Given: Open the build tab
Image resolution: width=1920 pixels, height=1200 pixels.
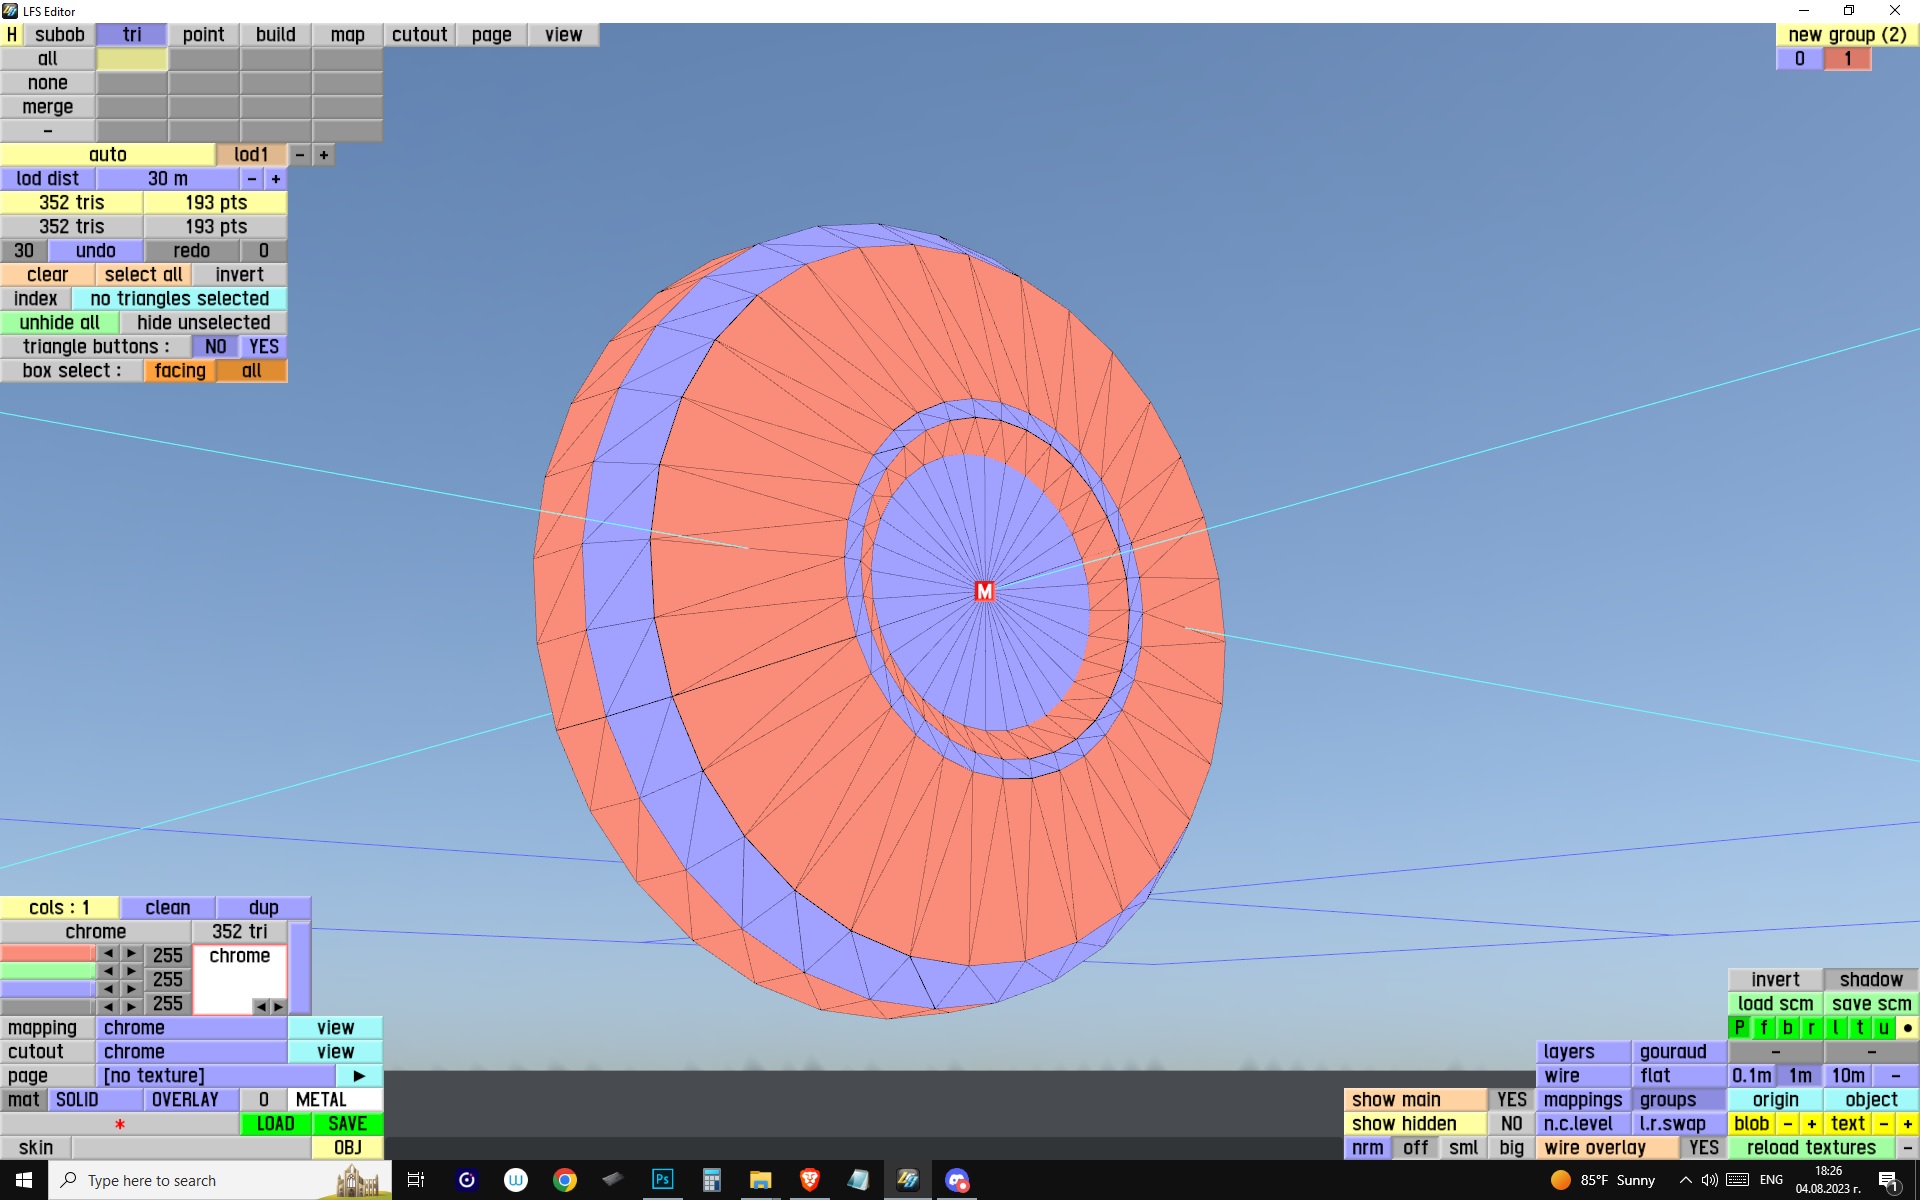Looking at the screenshot, I should (275, 34).
